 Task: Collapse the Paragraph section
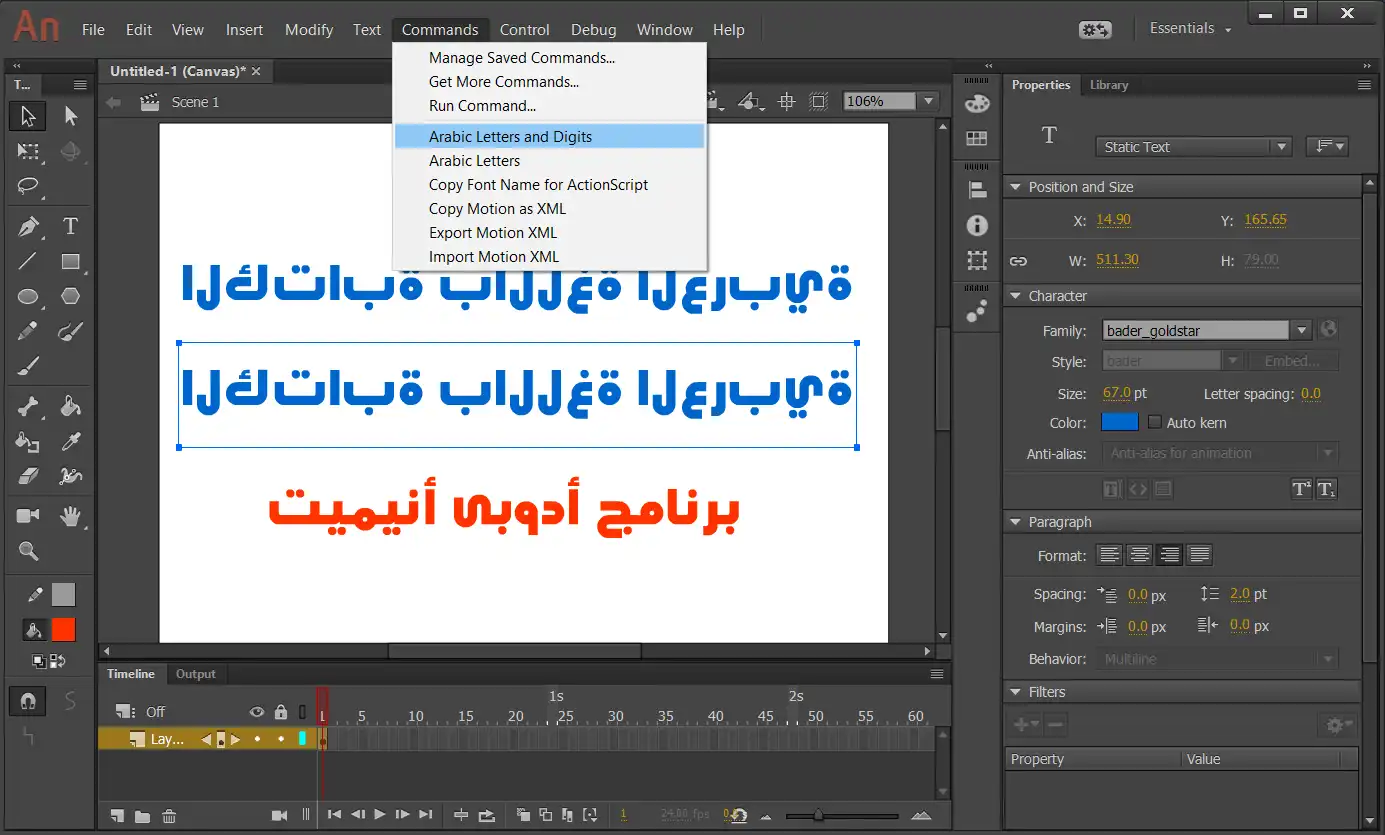(x=1016, y=522)
